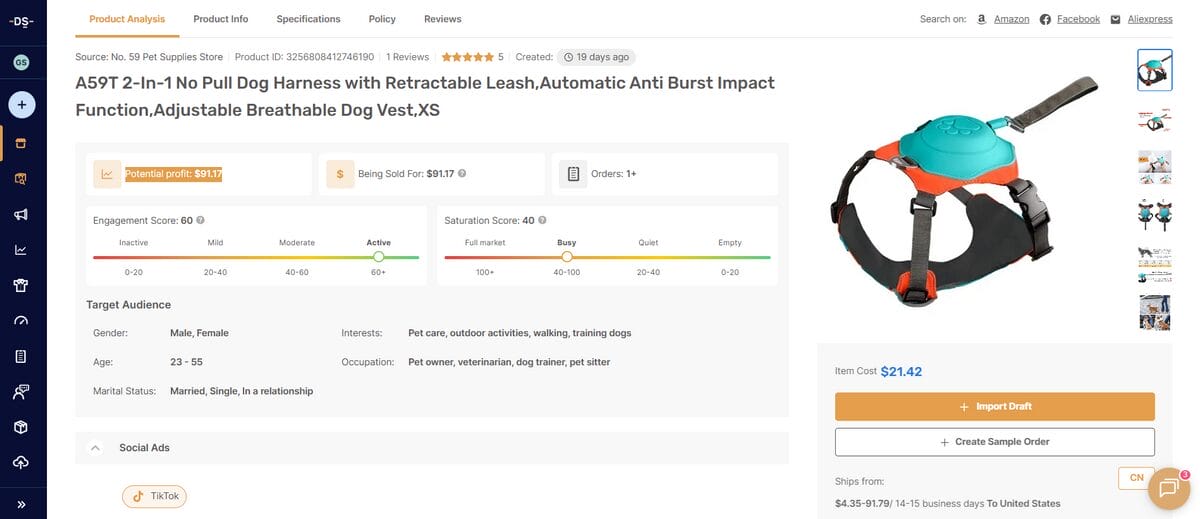
Task: Click the Create Sample Order button
Action: pos(994,442)
